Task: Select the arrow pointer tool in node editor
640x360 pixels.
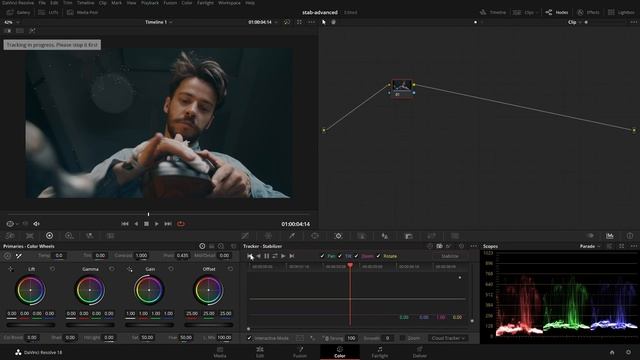Action: 324,22
